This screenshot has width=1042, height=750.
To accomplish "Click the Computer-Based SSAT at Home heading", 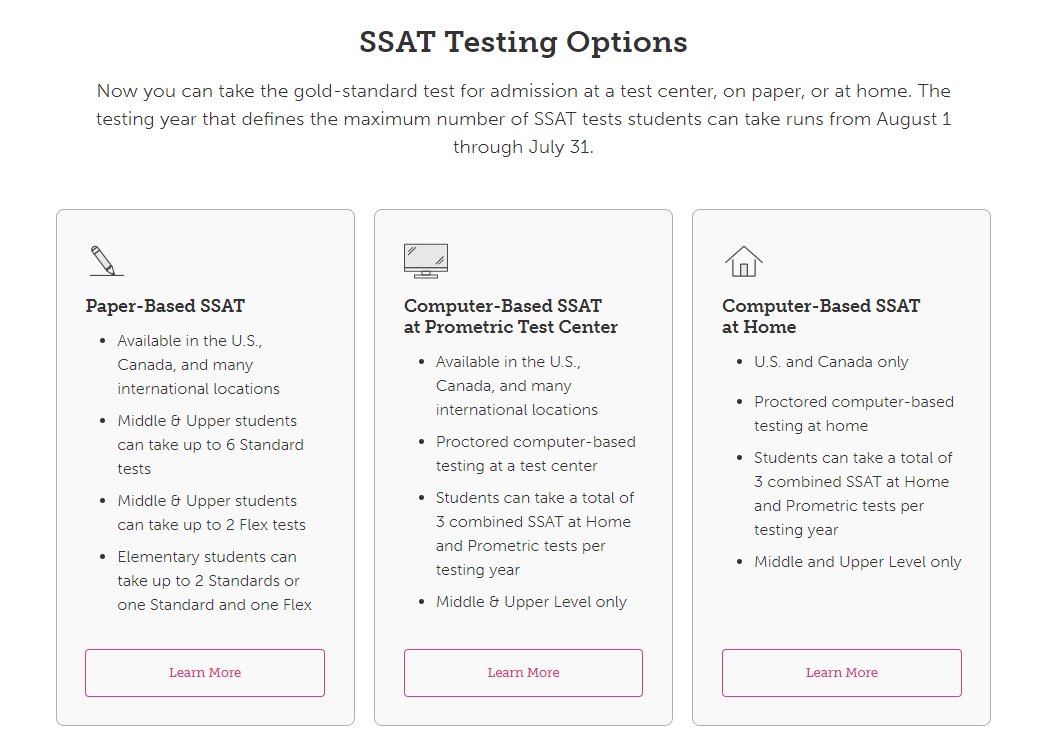I will pyautogui.click(x=821, y=316).
